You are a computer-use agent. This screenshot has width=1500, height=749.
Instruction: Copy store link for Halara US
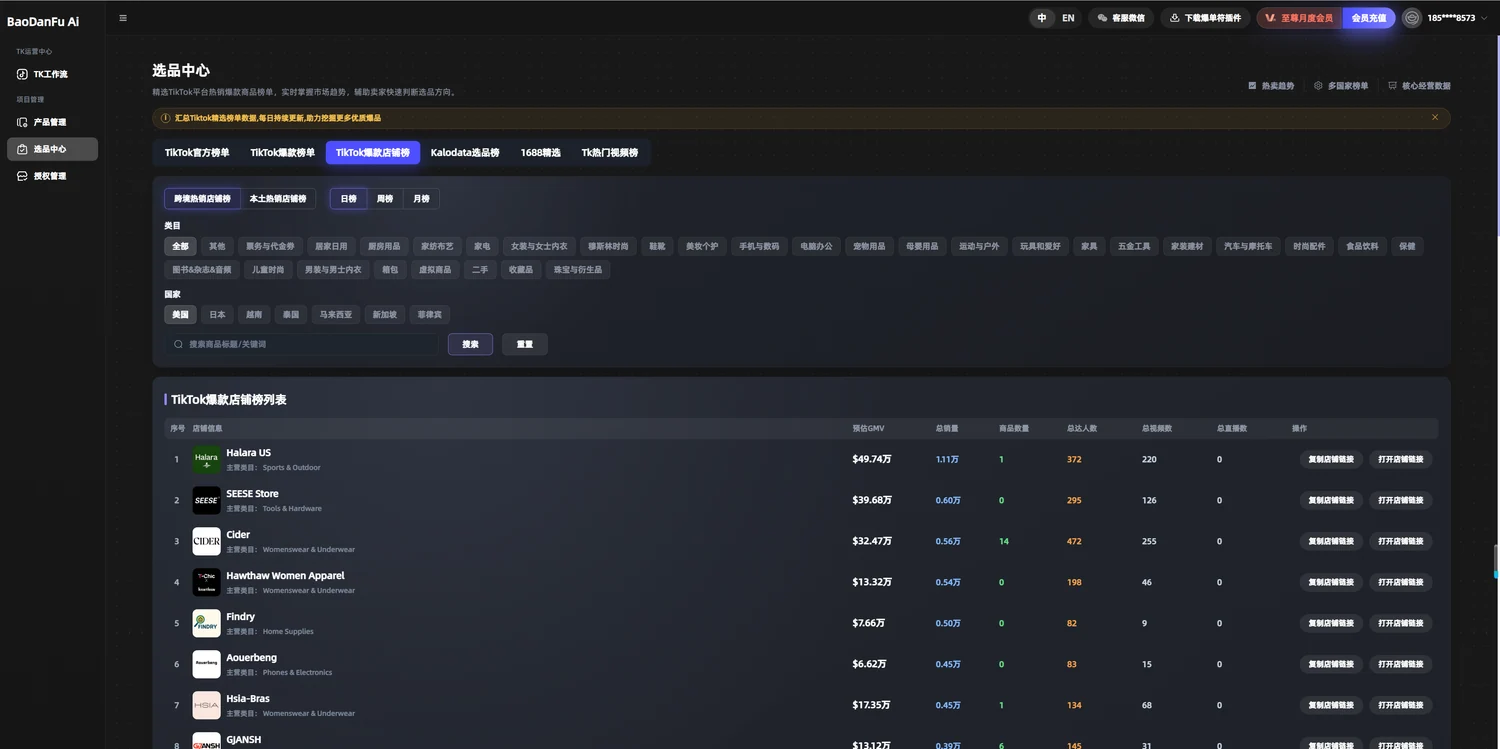1332,459
